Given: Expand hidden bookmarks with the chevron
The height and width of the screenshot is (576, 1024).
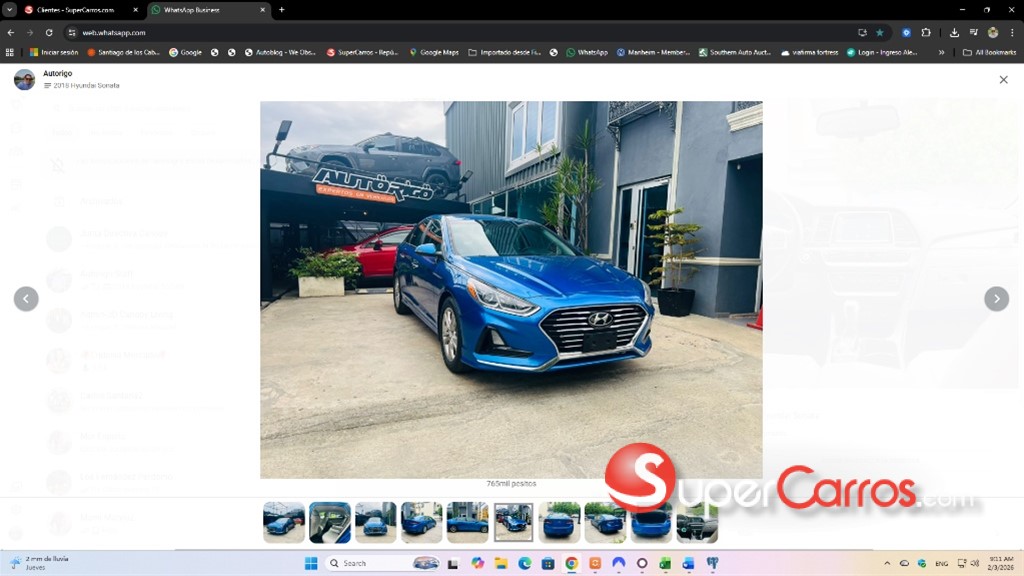Looking at the screenshot, I should coord(941,52).
